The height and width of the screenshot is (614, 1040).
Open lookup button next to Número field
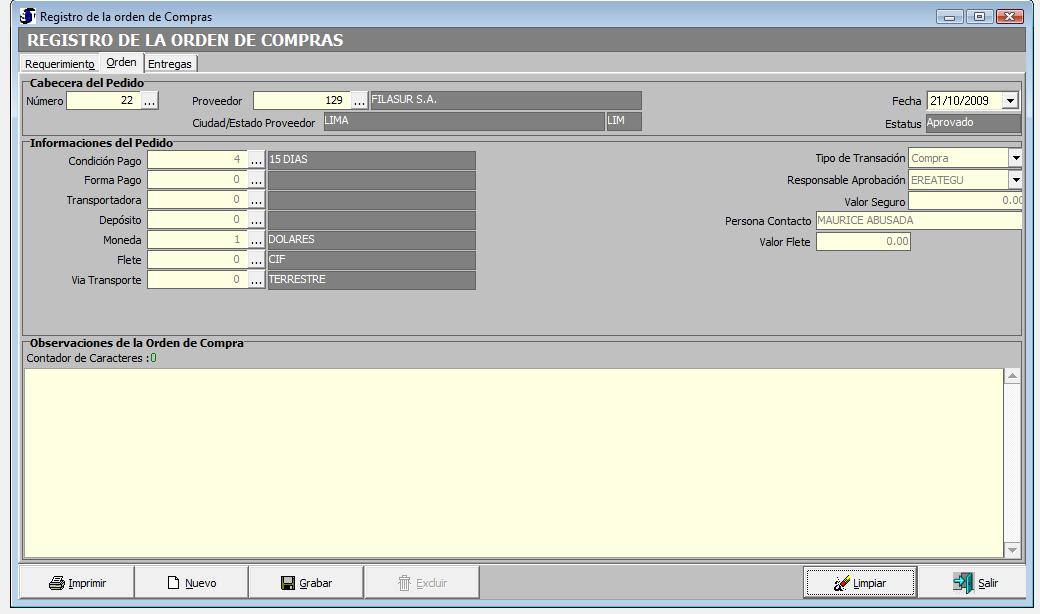(x=149, y=101)
